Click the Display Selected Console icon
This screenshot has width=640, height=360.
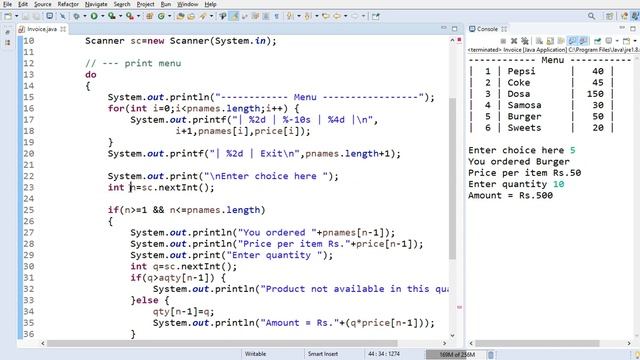coord(609,41)
